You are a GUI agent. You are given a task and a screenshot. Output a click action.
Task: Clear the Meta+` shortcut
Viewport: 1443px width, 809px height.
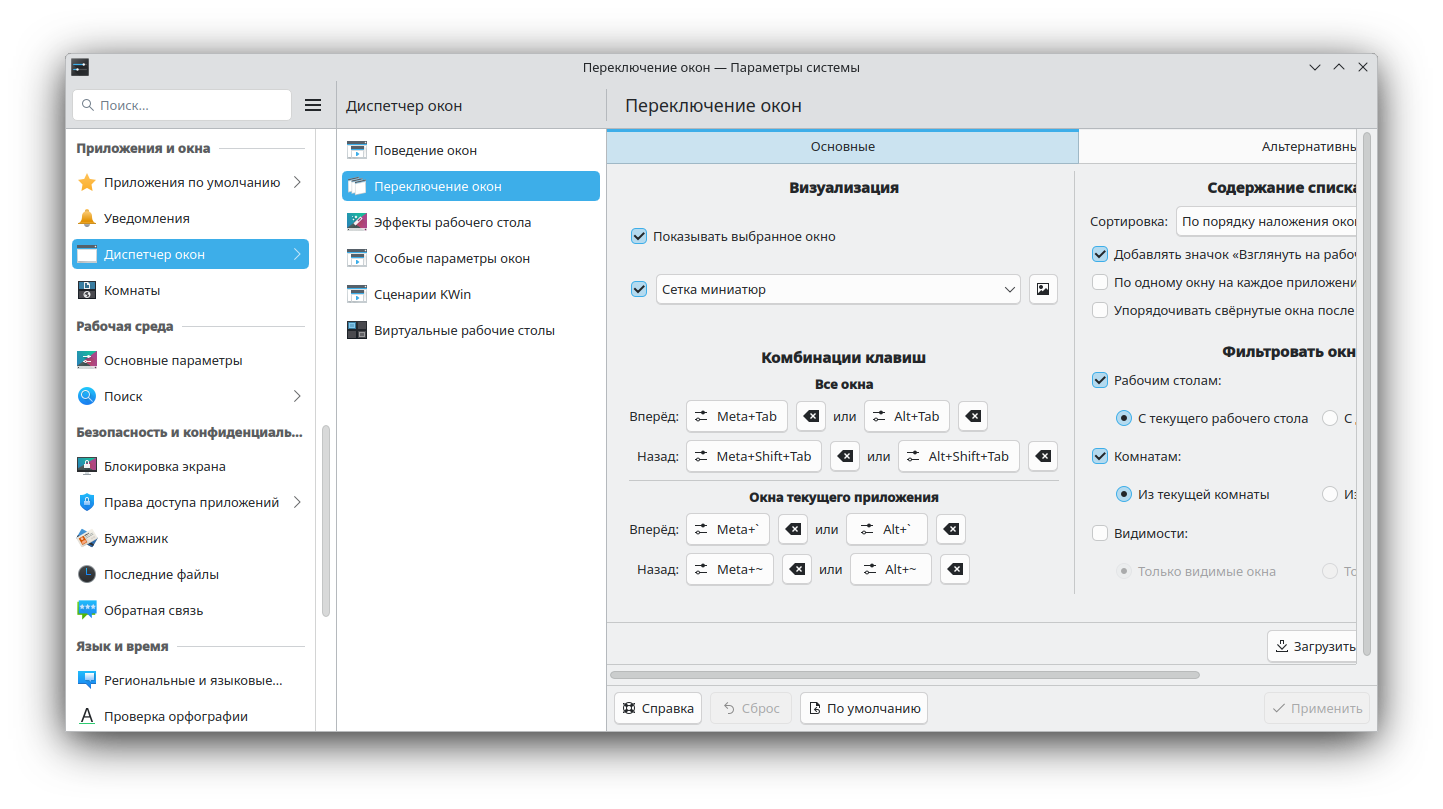pyautogui.click(x=793, y=529)
